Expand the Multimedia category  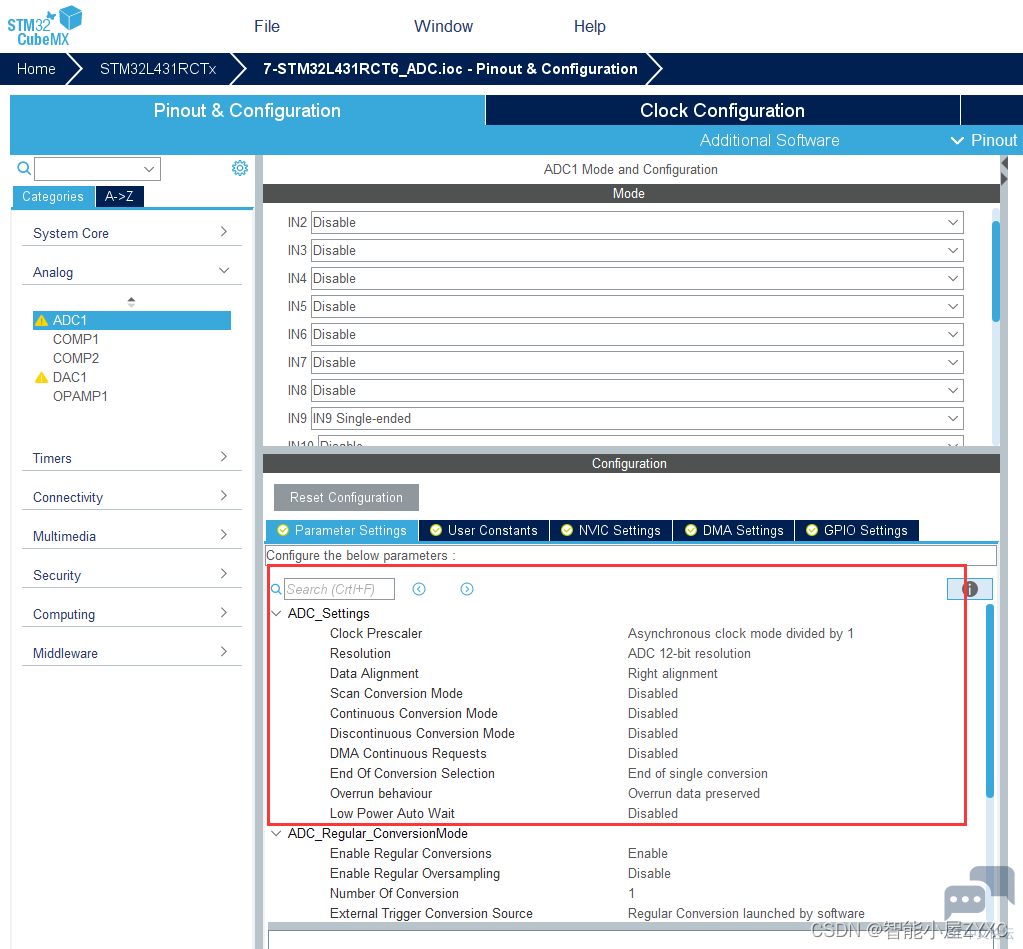click(x=131, y=536)
